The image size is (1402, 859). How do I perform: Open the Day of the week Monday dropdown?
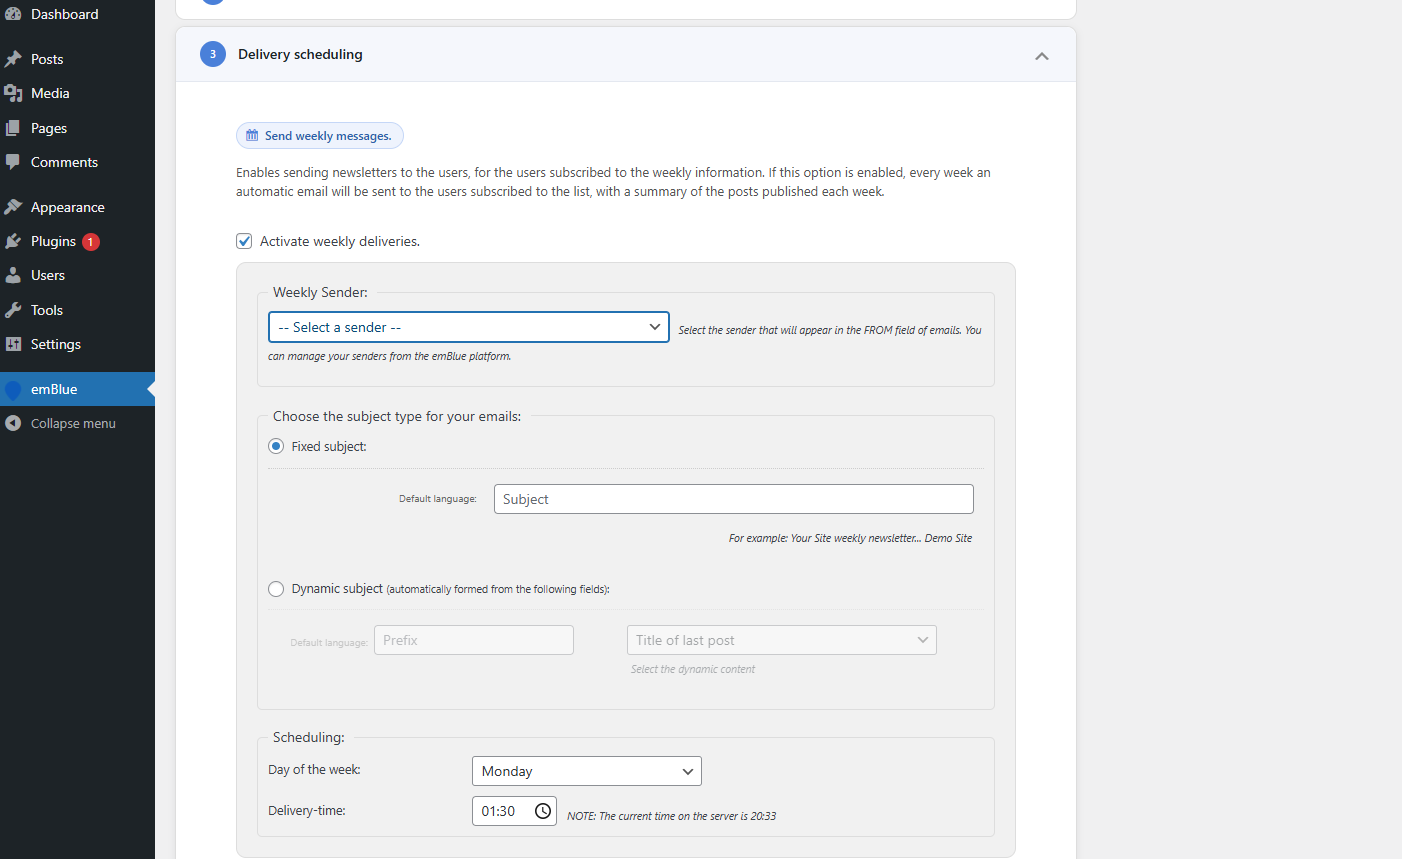tap(587, 771)
